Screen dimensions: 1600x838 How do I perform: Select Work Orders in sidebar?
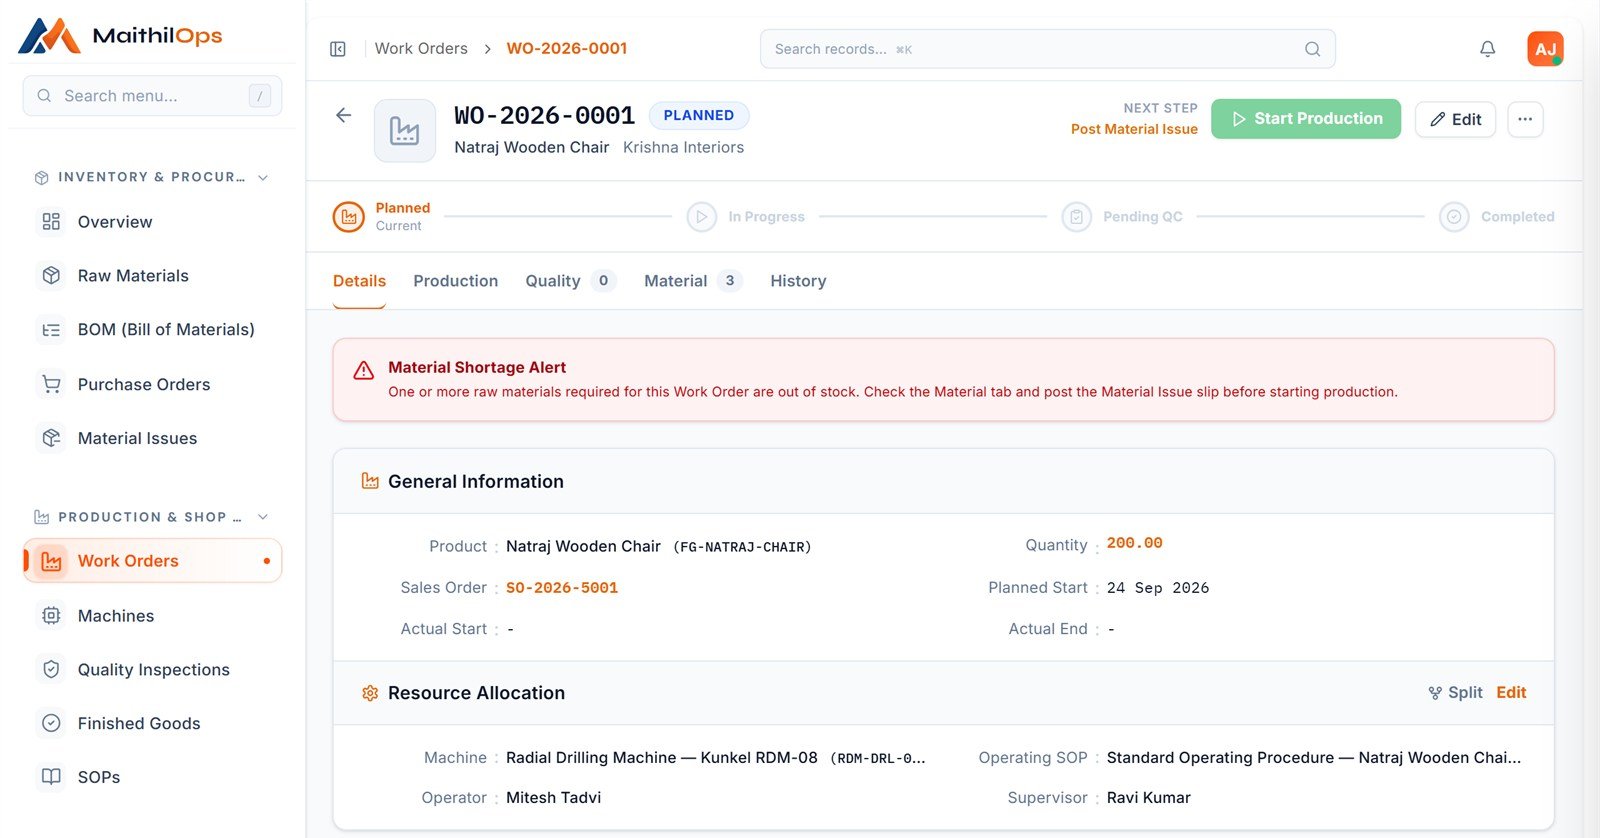tap(152, 561)
